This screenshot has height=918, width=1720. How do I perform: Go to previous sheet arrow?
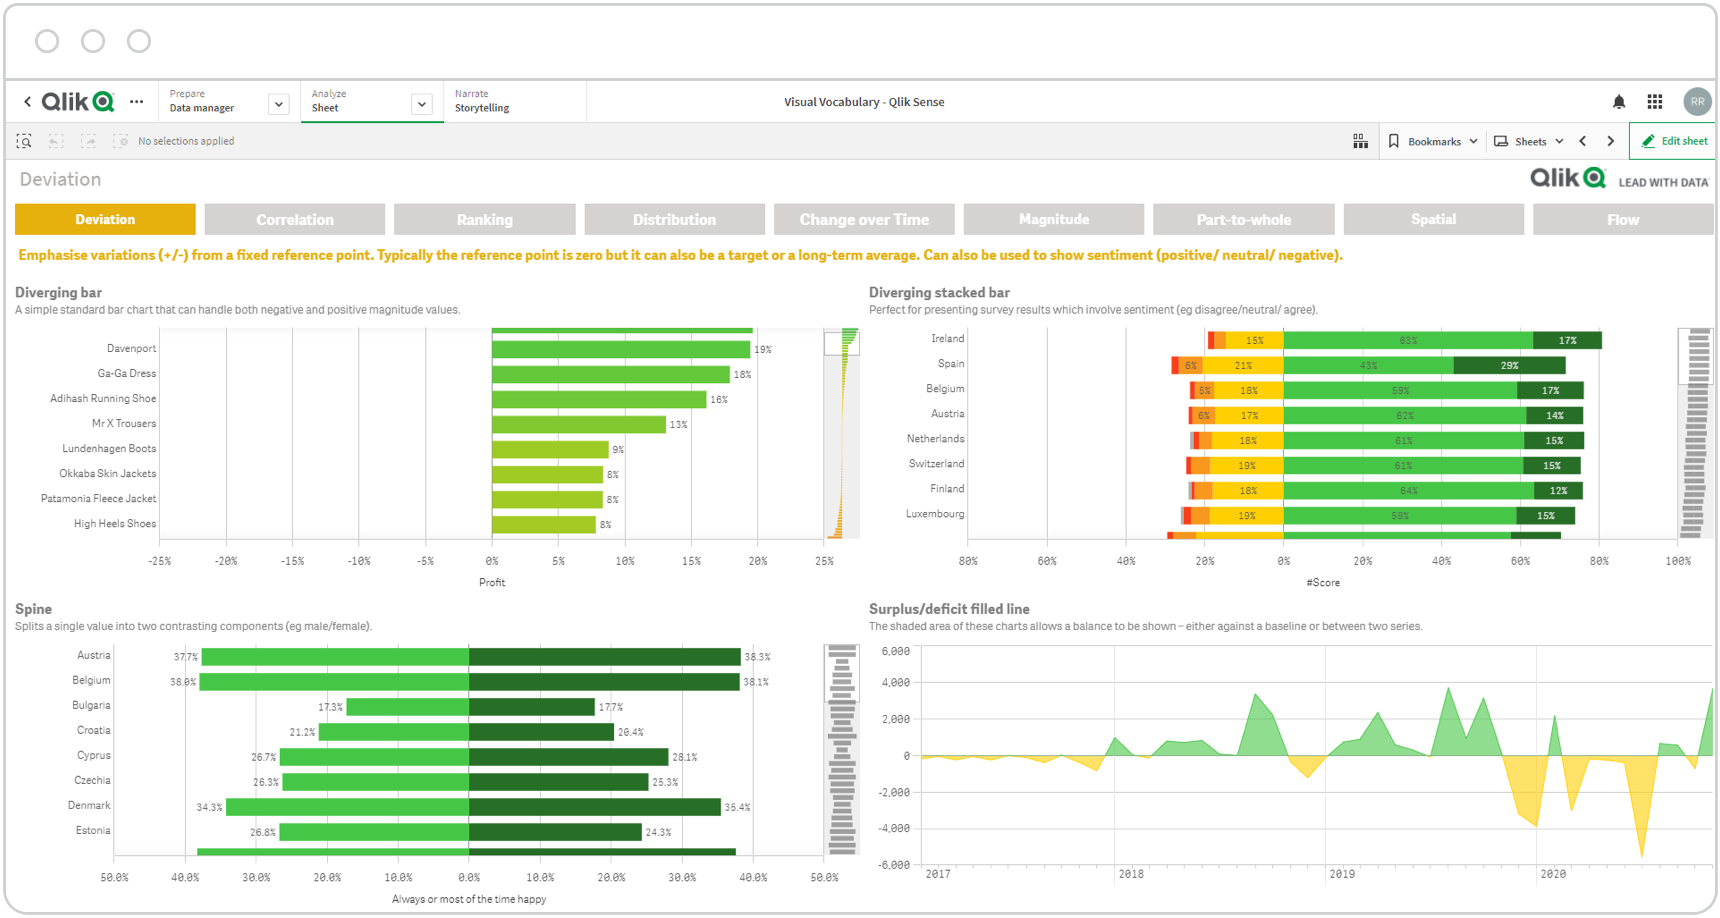[1583, 141]
